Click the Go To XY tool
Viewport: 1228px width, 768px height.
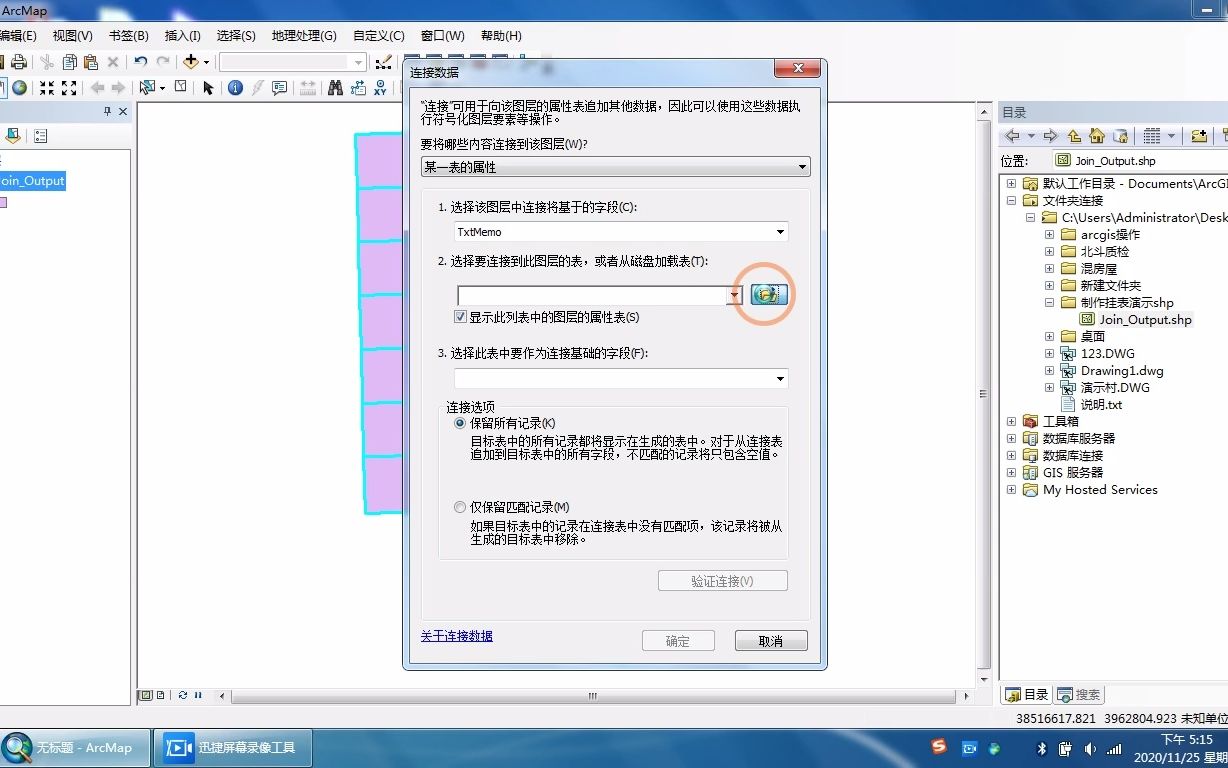pyautogui.click(x=380, y=88)
